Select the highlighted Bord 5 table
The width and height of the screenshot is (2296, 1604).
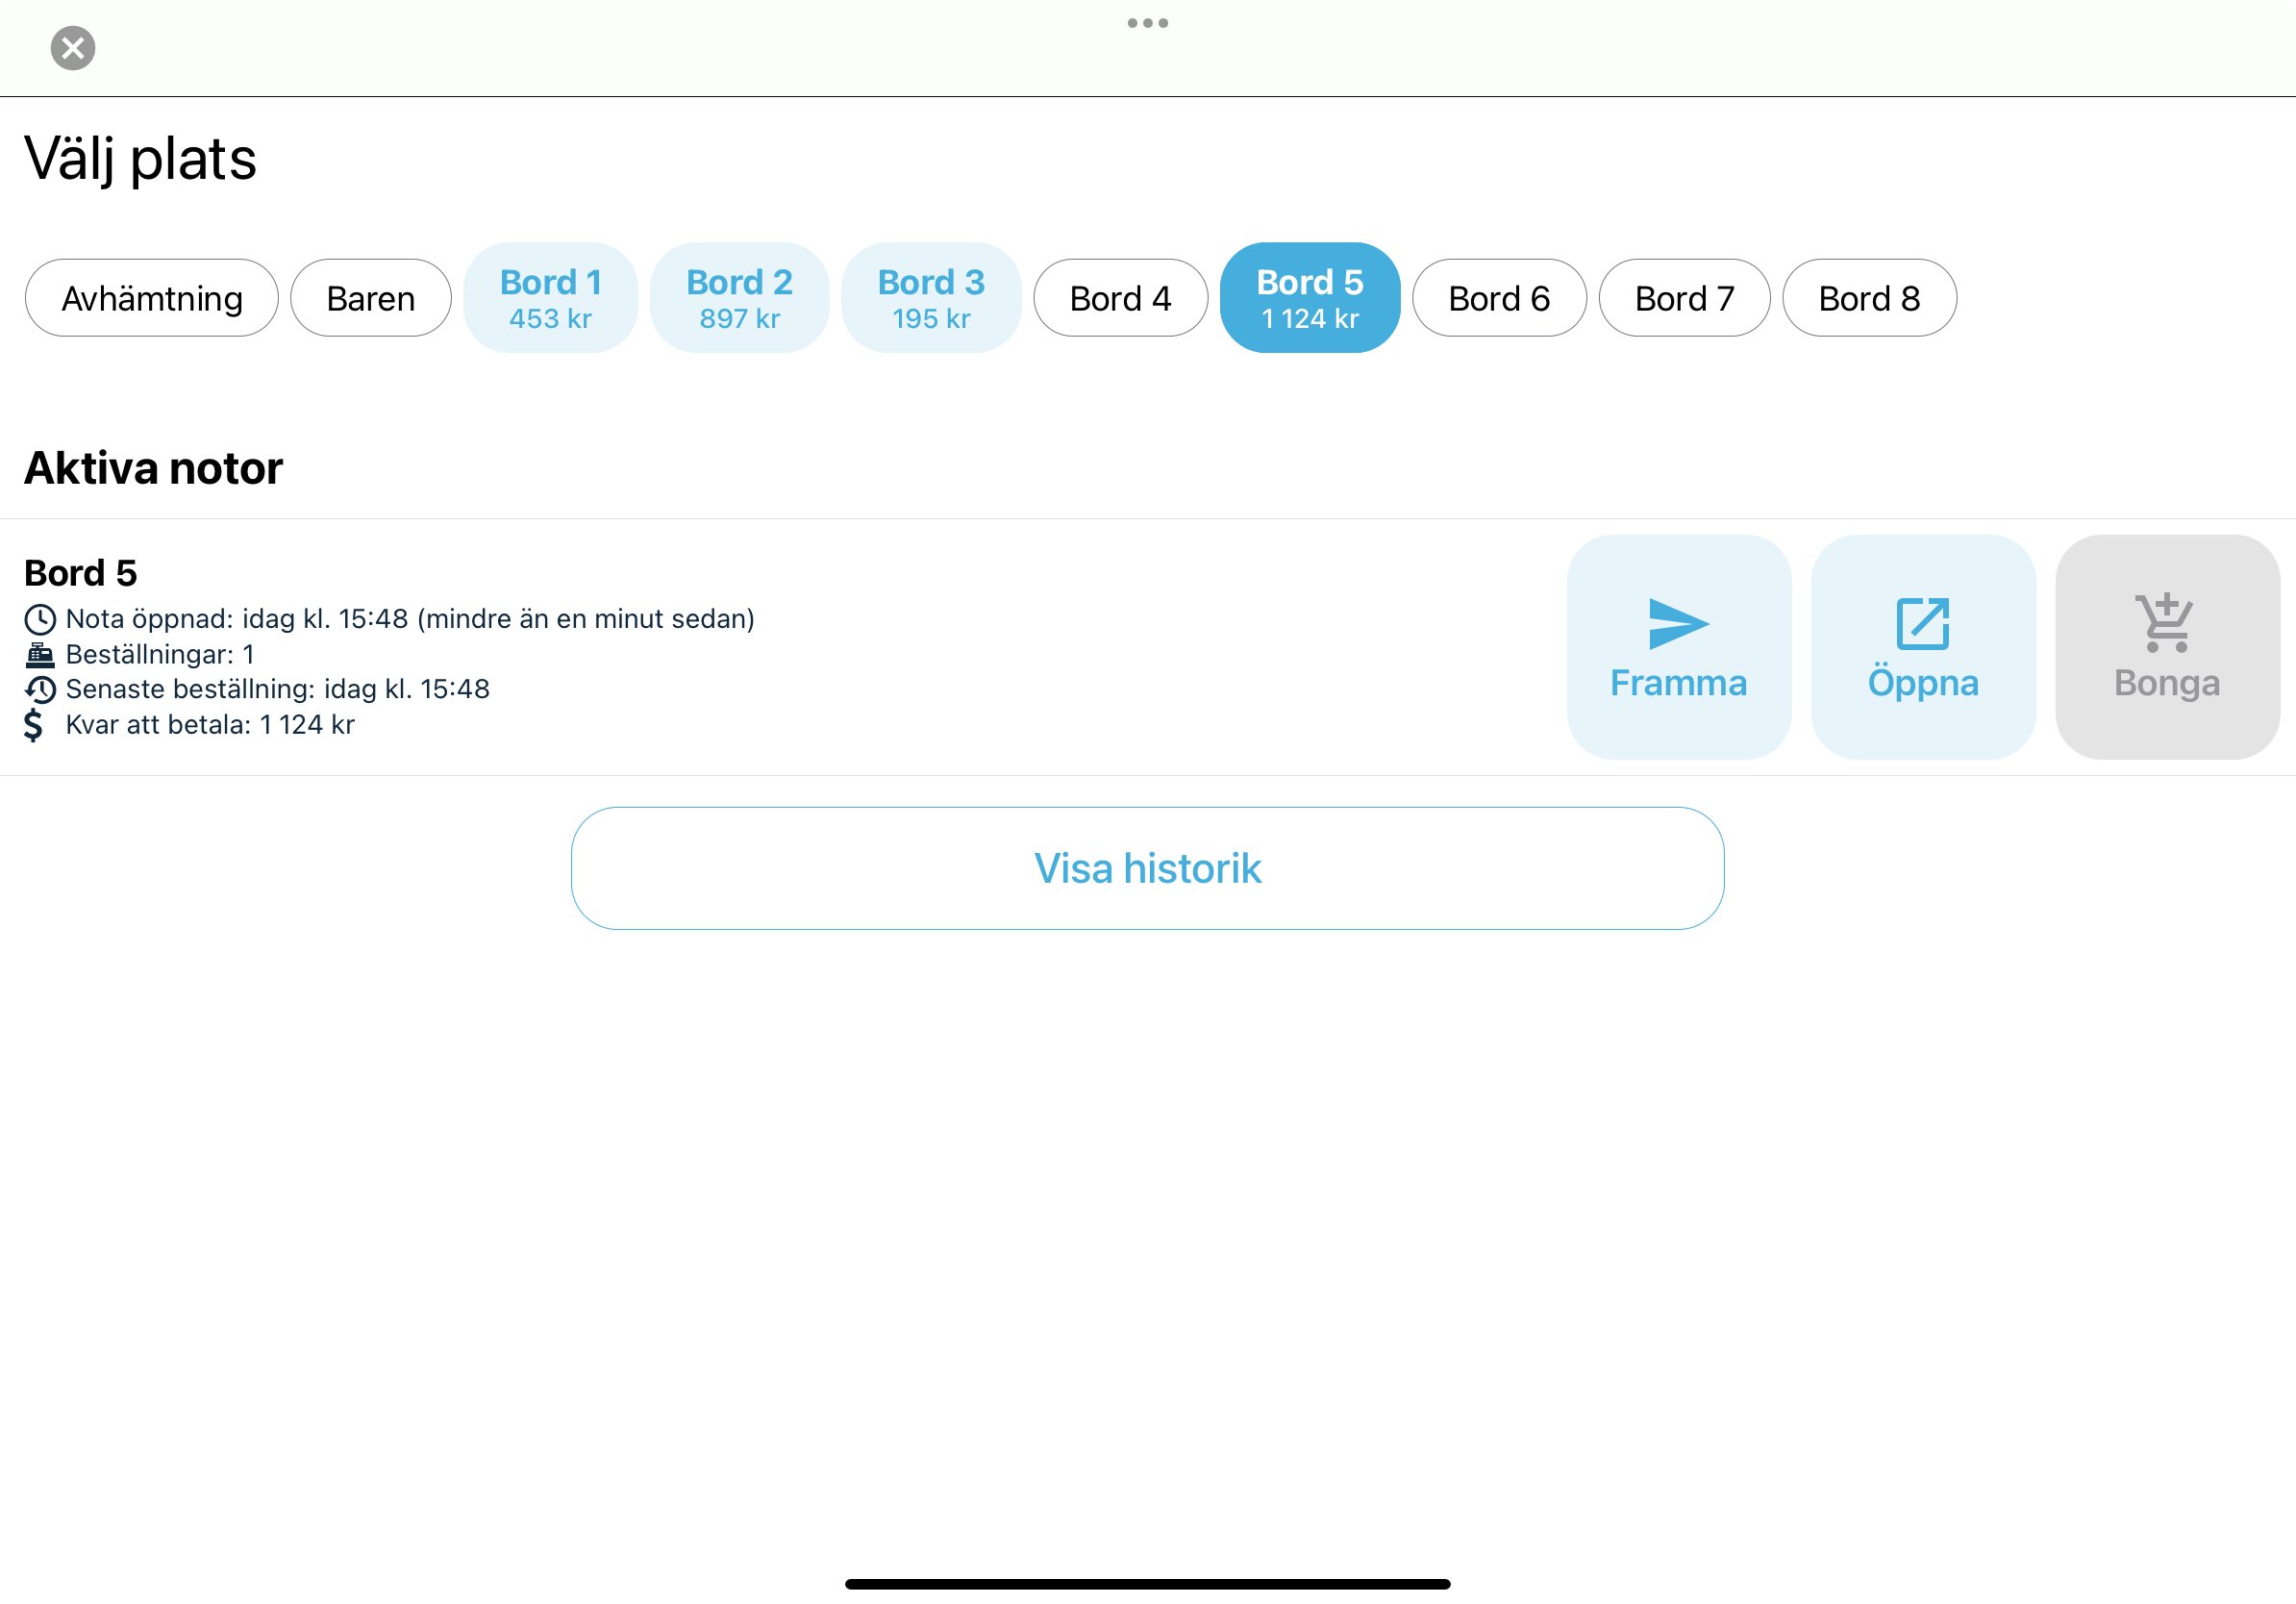(x=1310, y=298)
